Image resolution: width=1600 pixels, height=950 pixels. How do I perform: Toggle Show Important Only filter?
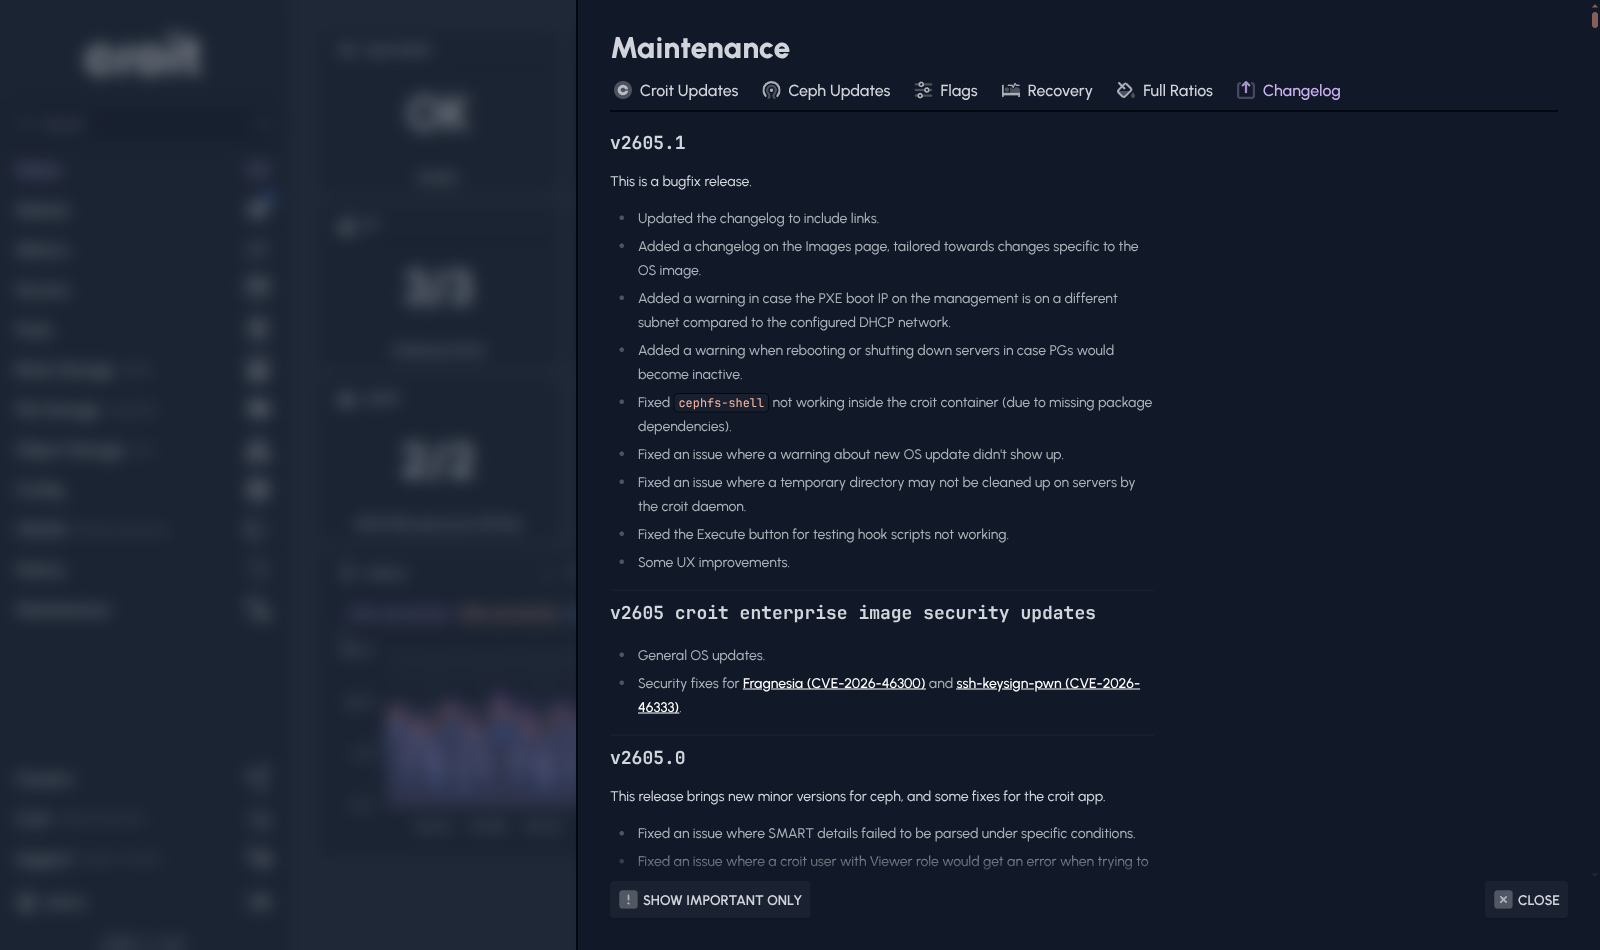[710, 900]
